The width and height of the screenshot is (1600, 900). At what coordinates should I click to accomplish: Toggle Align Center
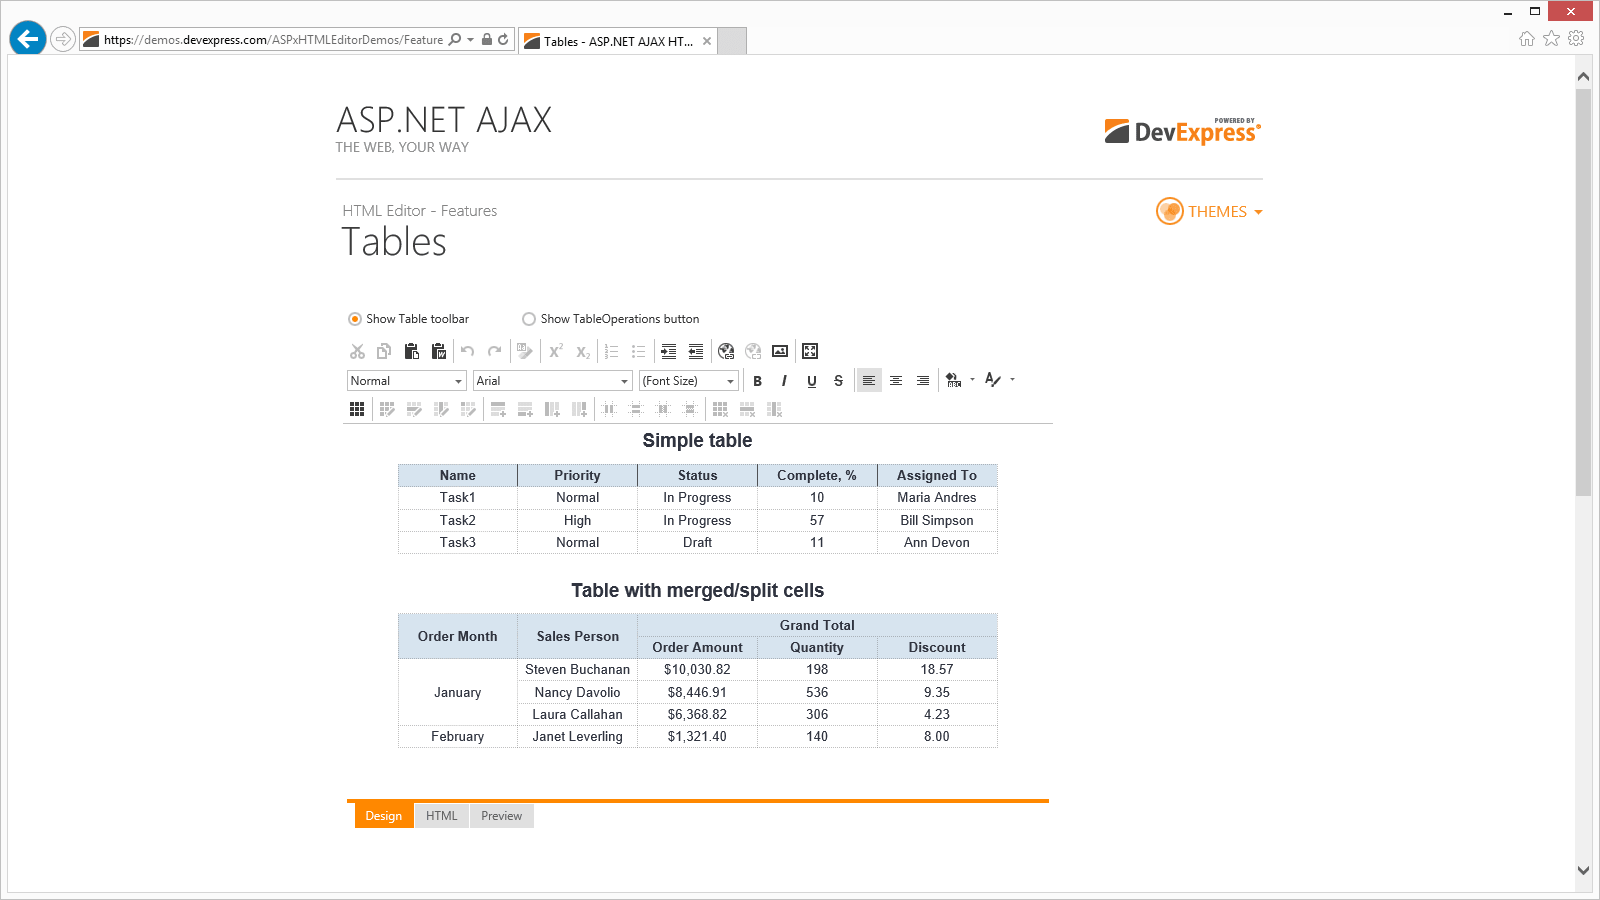tap(896, 381)
